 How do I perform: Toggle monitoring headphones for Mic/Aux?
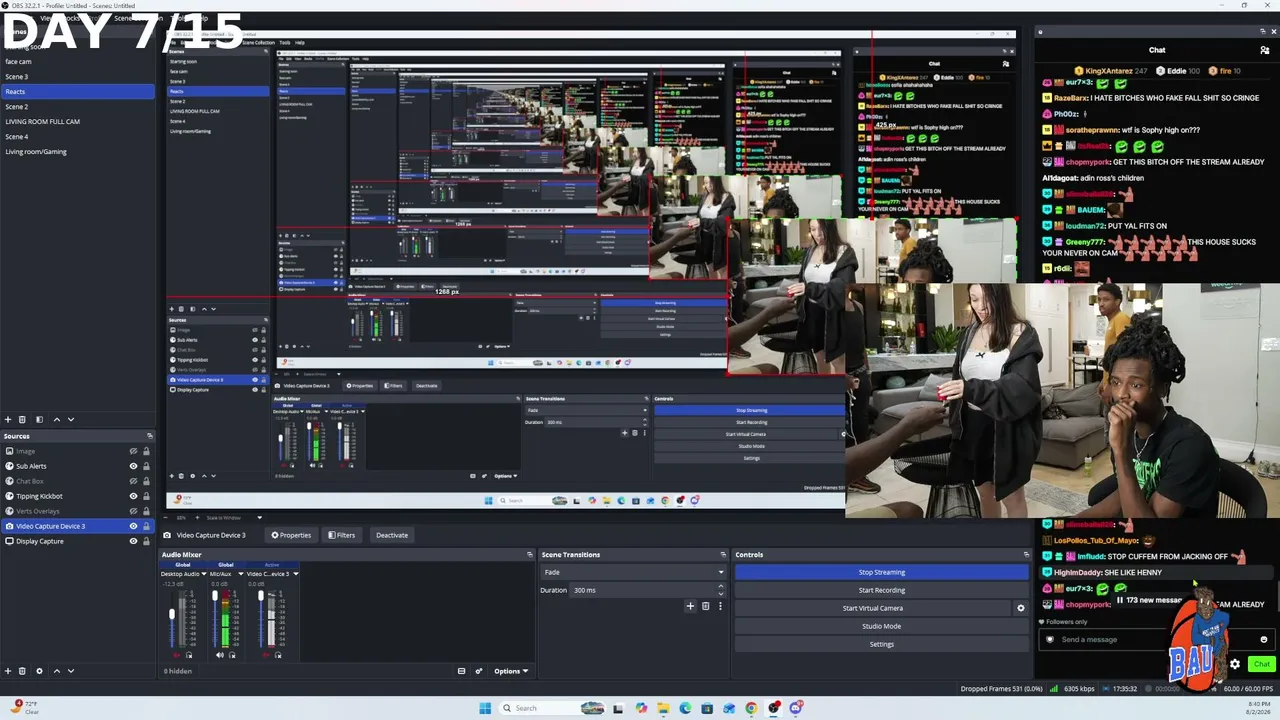tap(233, 655)
